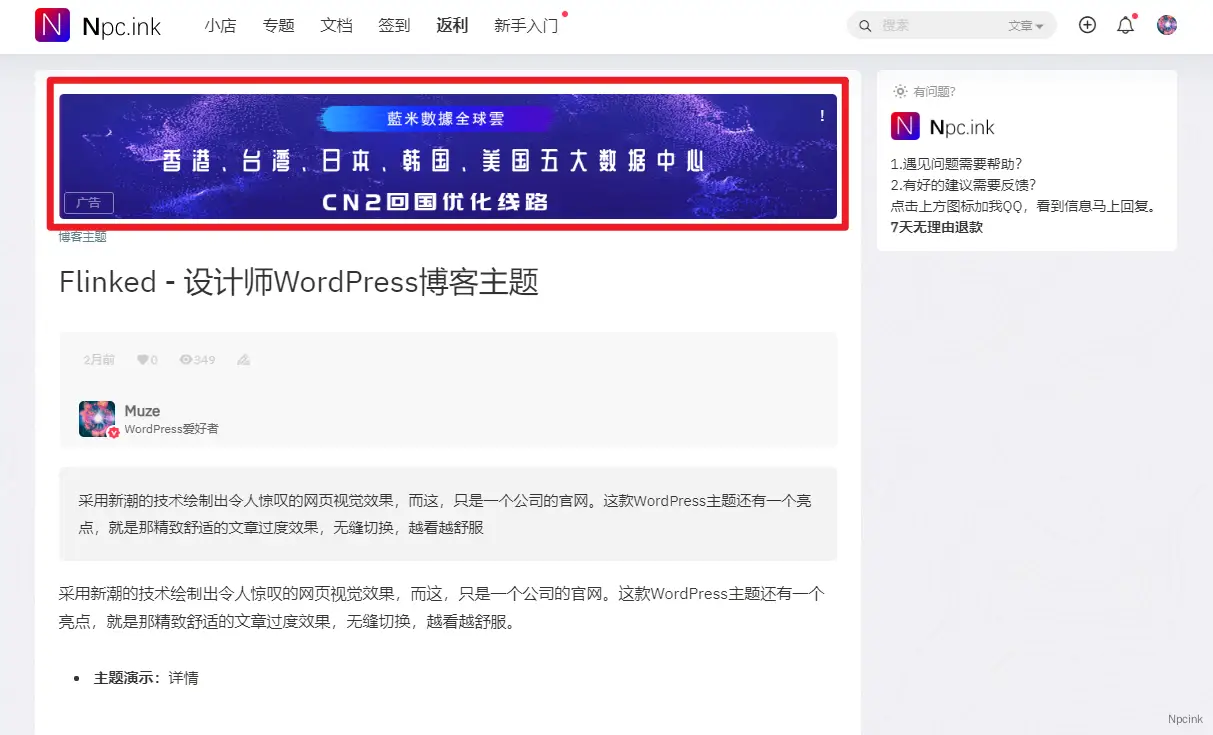This screenshot has width=1213, height=735.
Task: Go to the 专题 menu item
Action: 278,26
